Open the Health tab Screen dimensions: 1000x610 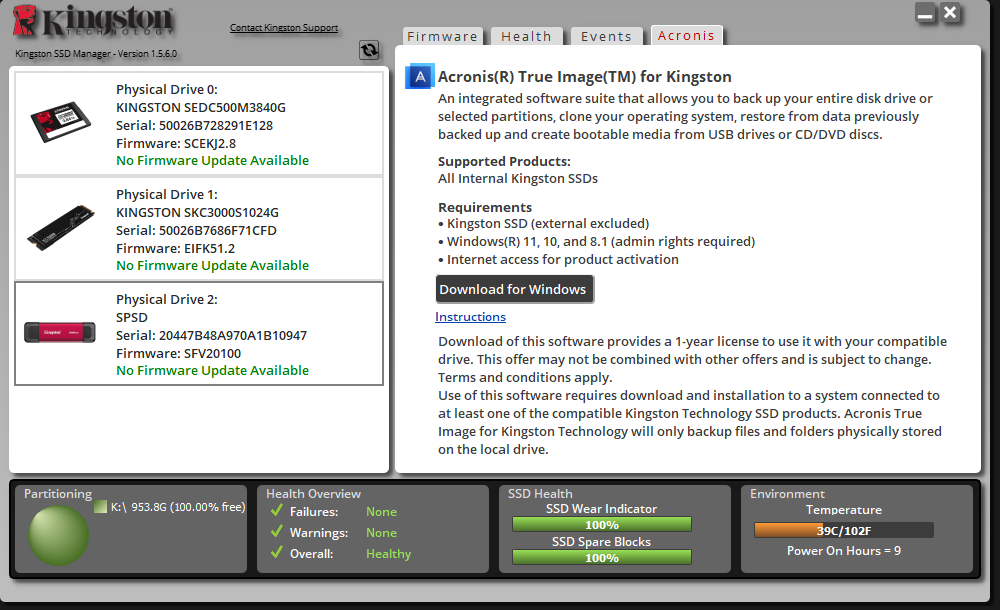click(x=526, y=36)
